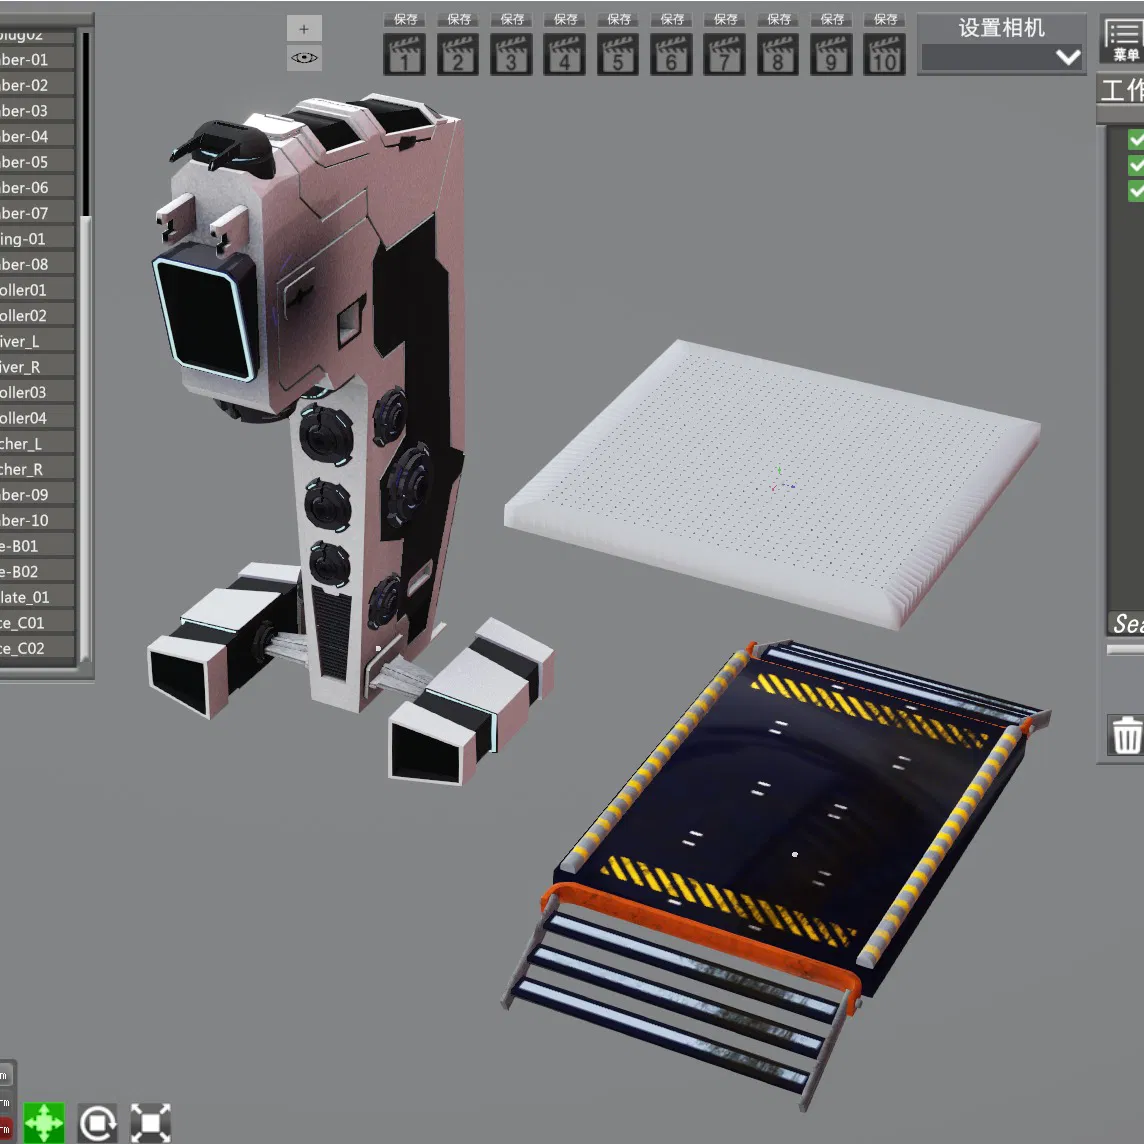
Task: Select camera slot 3 clapperboard icon
Action: (511, 55)
